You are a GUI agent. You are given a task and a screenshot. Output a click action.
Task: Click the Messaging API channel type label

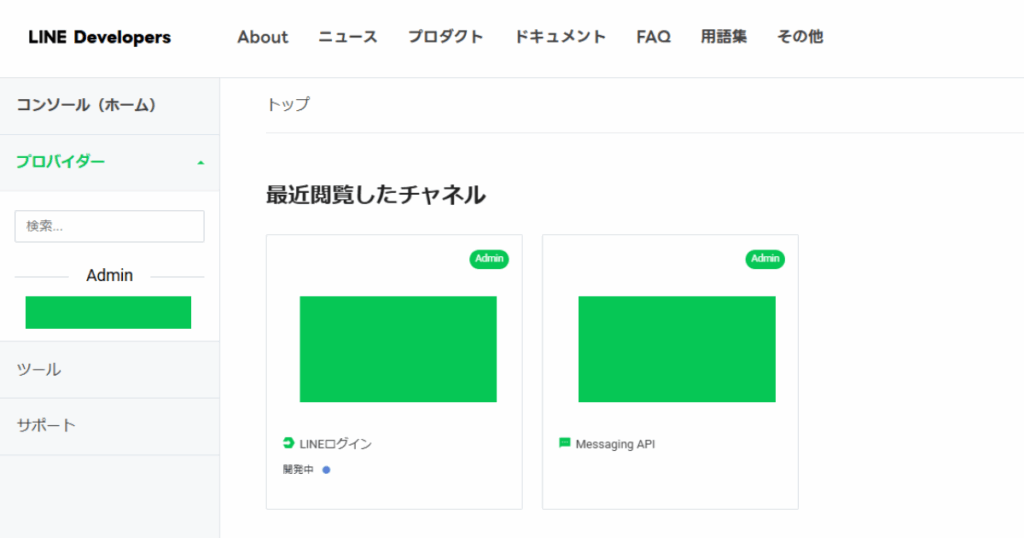615,445
